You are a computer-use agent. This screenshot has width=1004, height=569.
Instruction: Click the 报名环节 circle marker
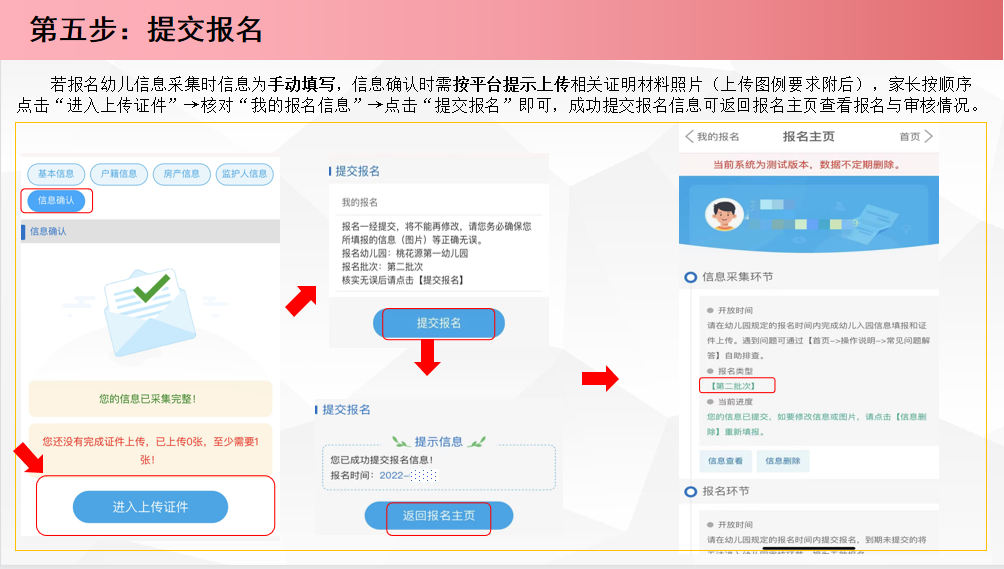pyautogui.click(x=690, y=492)
